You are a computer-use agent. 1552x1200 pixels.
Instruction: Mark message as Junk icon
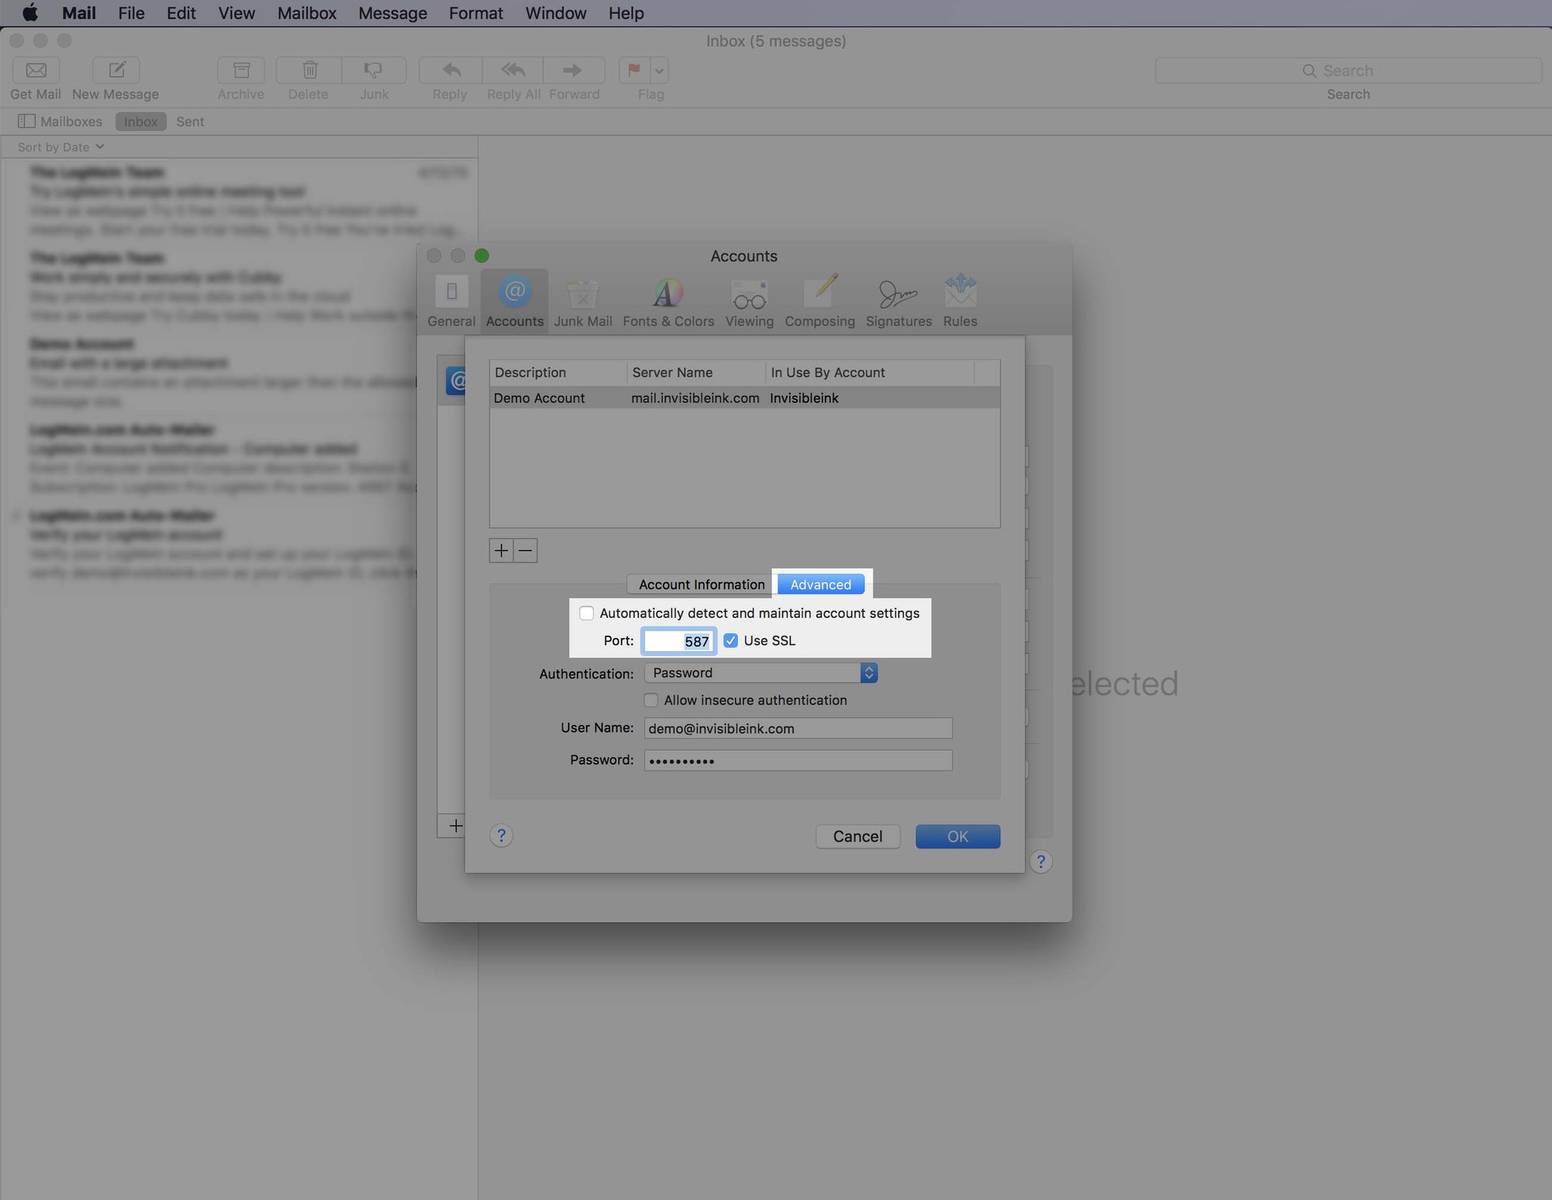374,70
